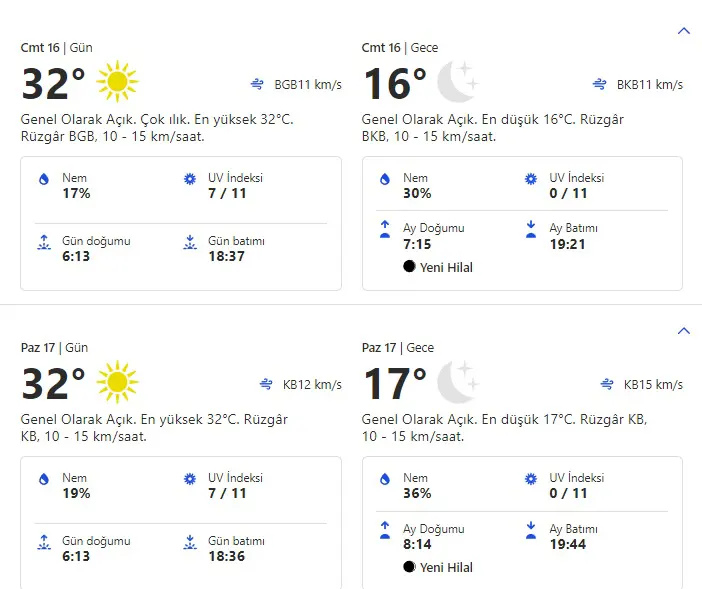Click the Cmt 16 Gün heading
The width and height of the screenshot is (702, 589).
tap(57, 48)
